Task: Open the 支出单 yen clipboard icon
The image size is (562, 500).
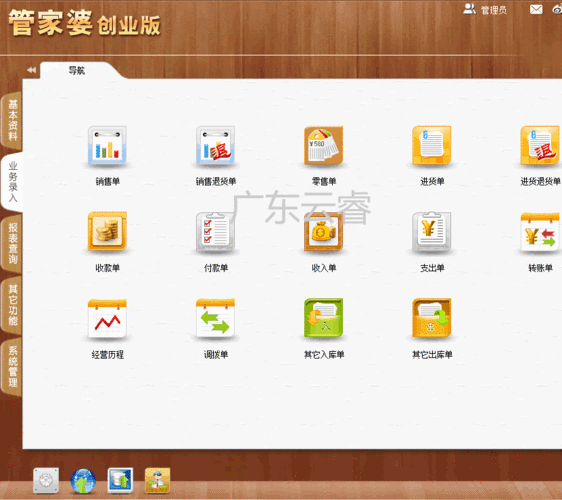Action: click(x=432, y=232)
